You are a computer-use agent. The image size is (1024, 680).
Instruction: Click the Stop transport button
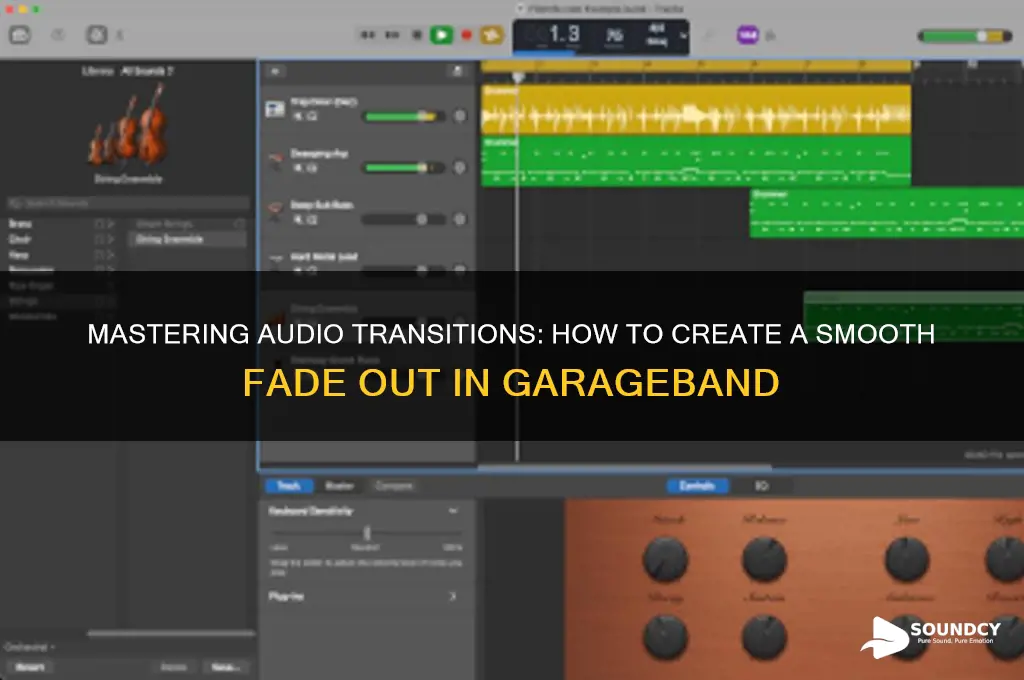[x=417, y=35]
